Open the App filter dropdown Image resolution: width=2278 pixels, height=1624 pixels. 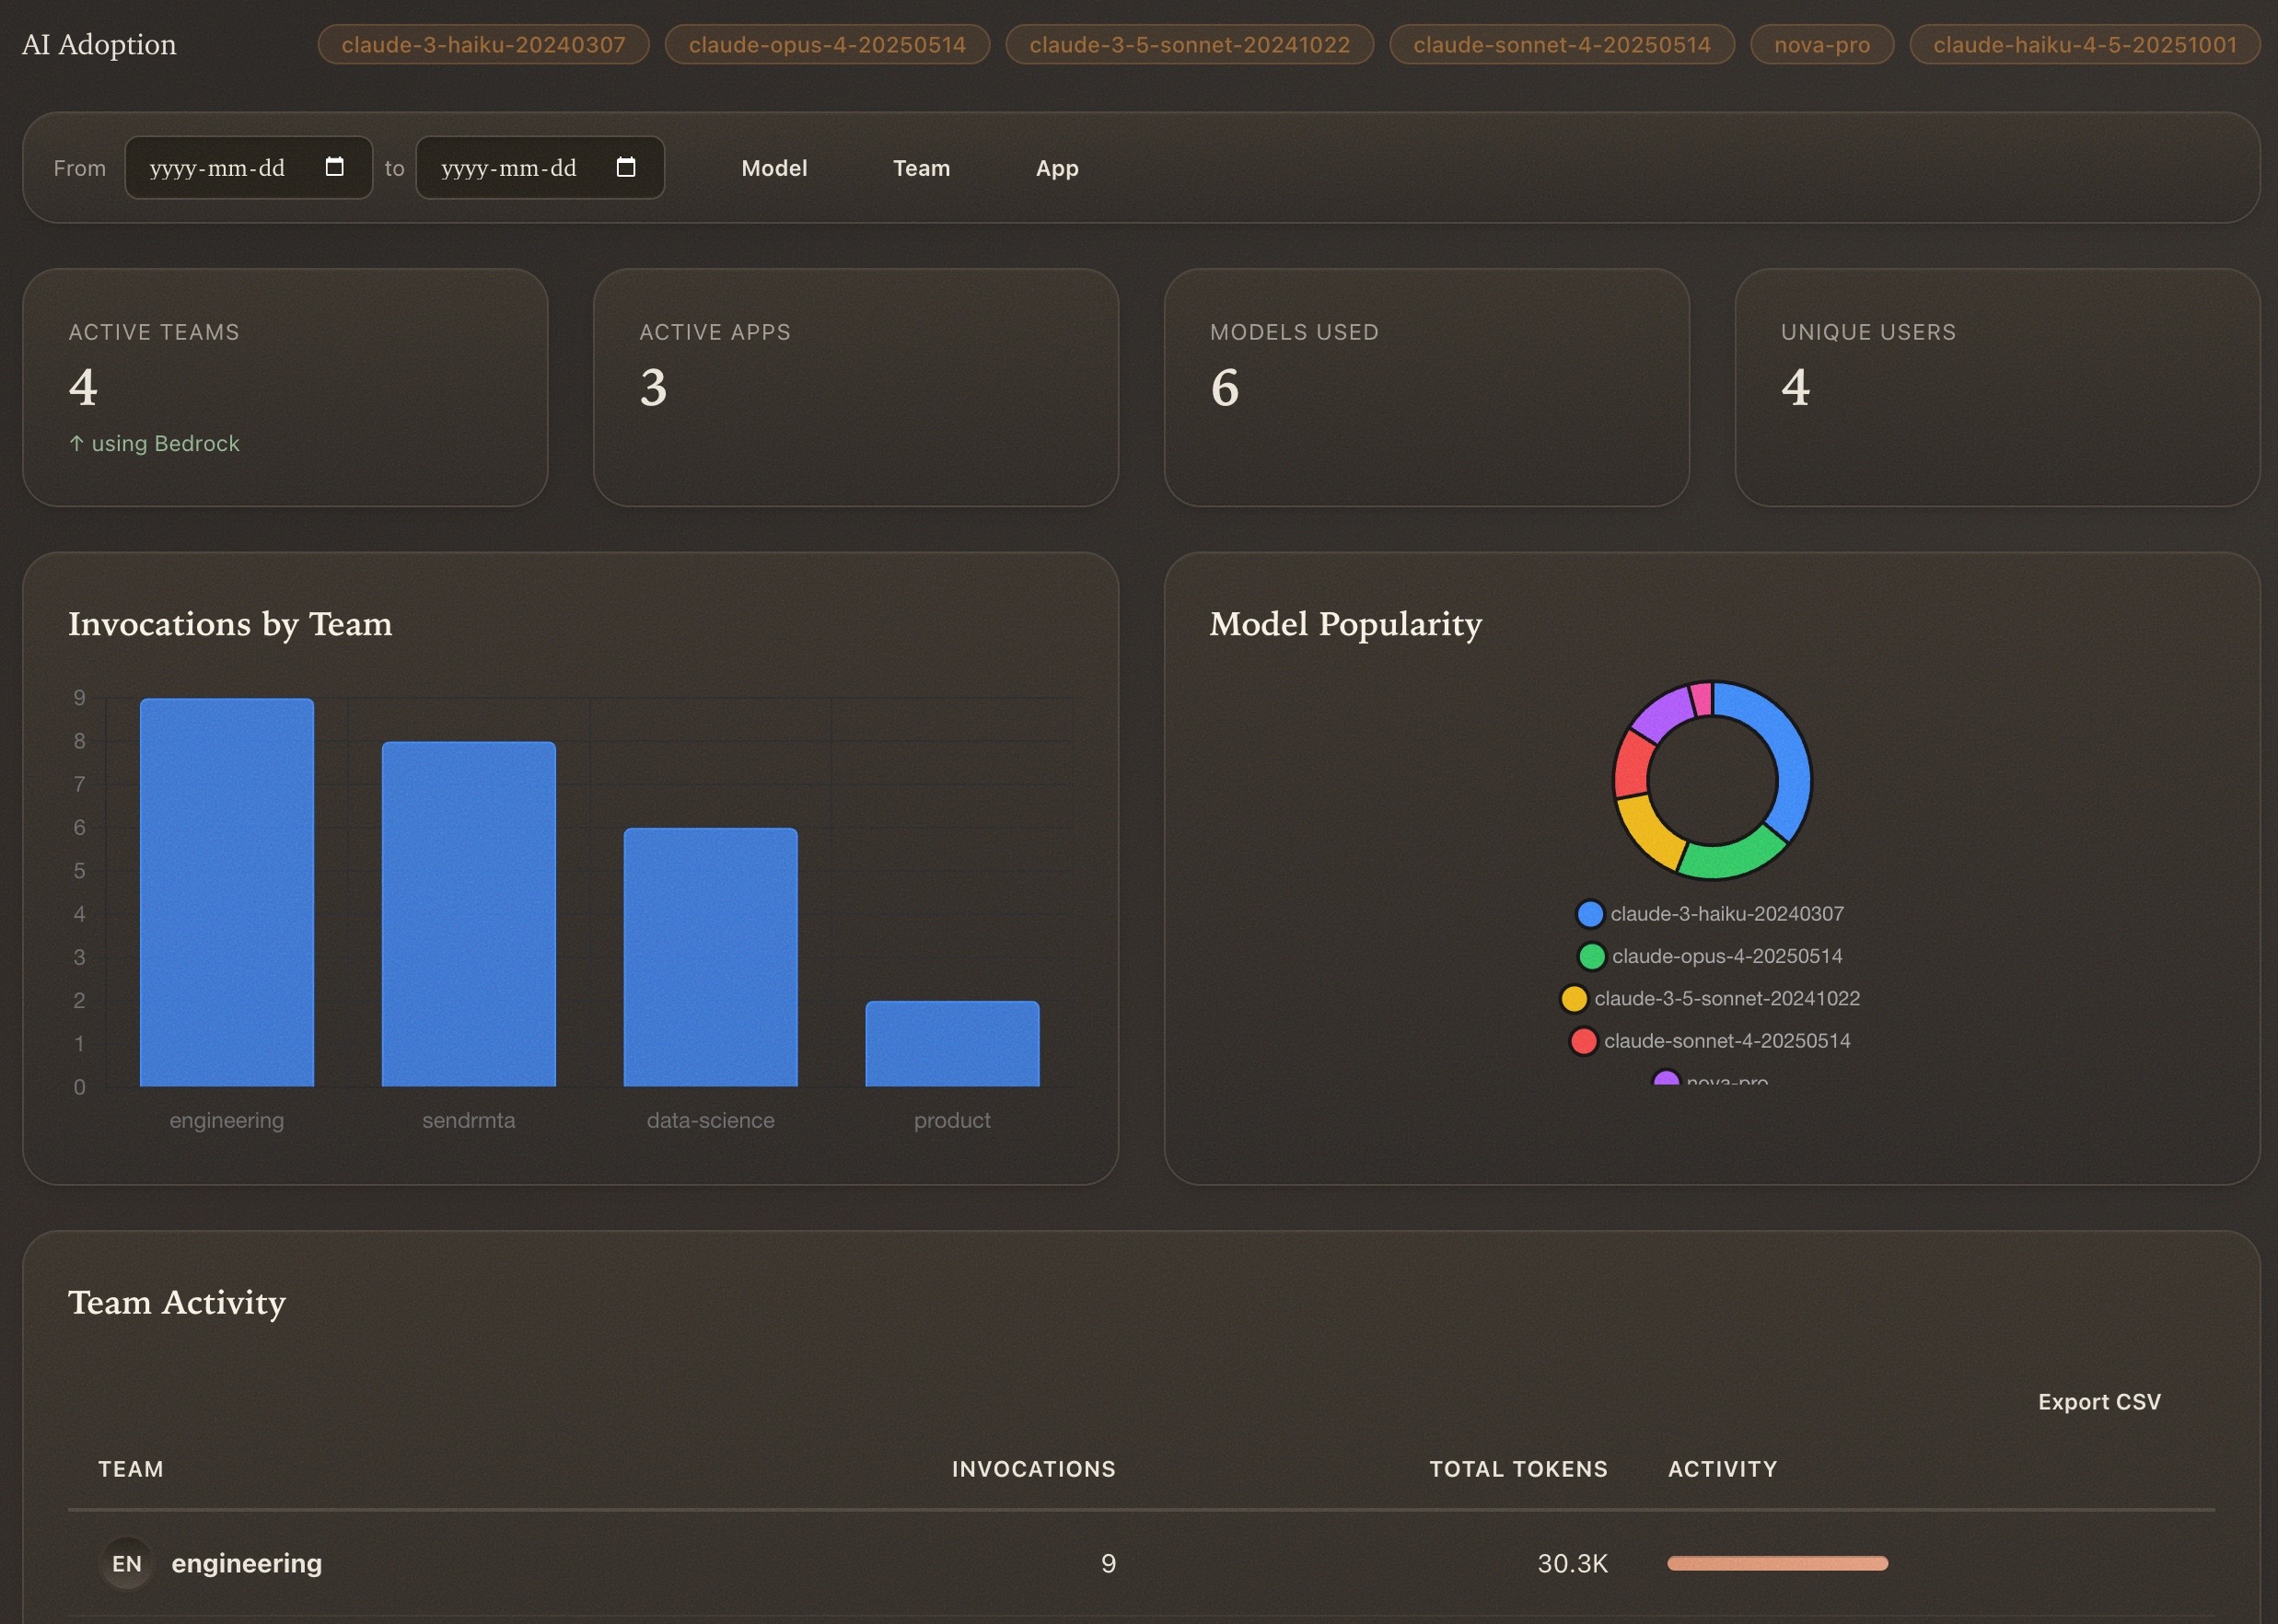1057,168
